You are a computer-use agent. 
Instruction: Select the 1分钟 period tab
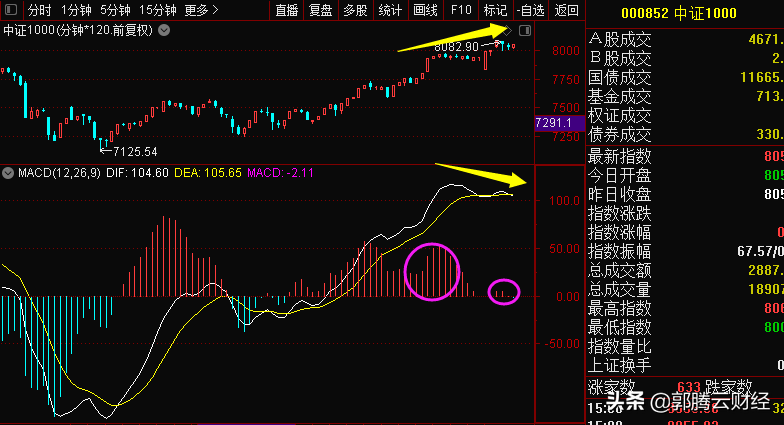pos(76,10)
